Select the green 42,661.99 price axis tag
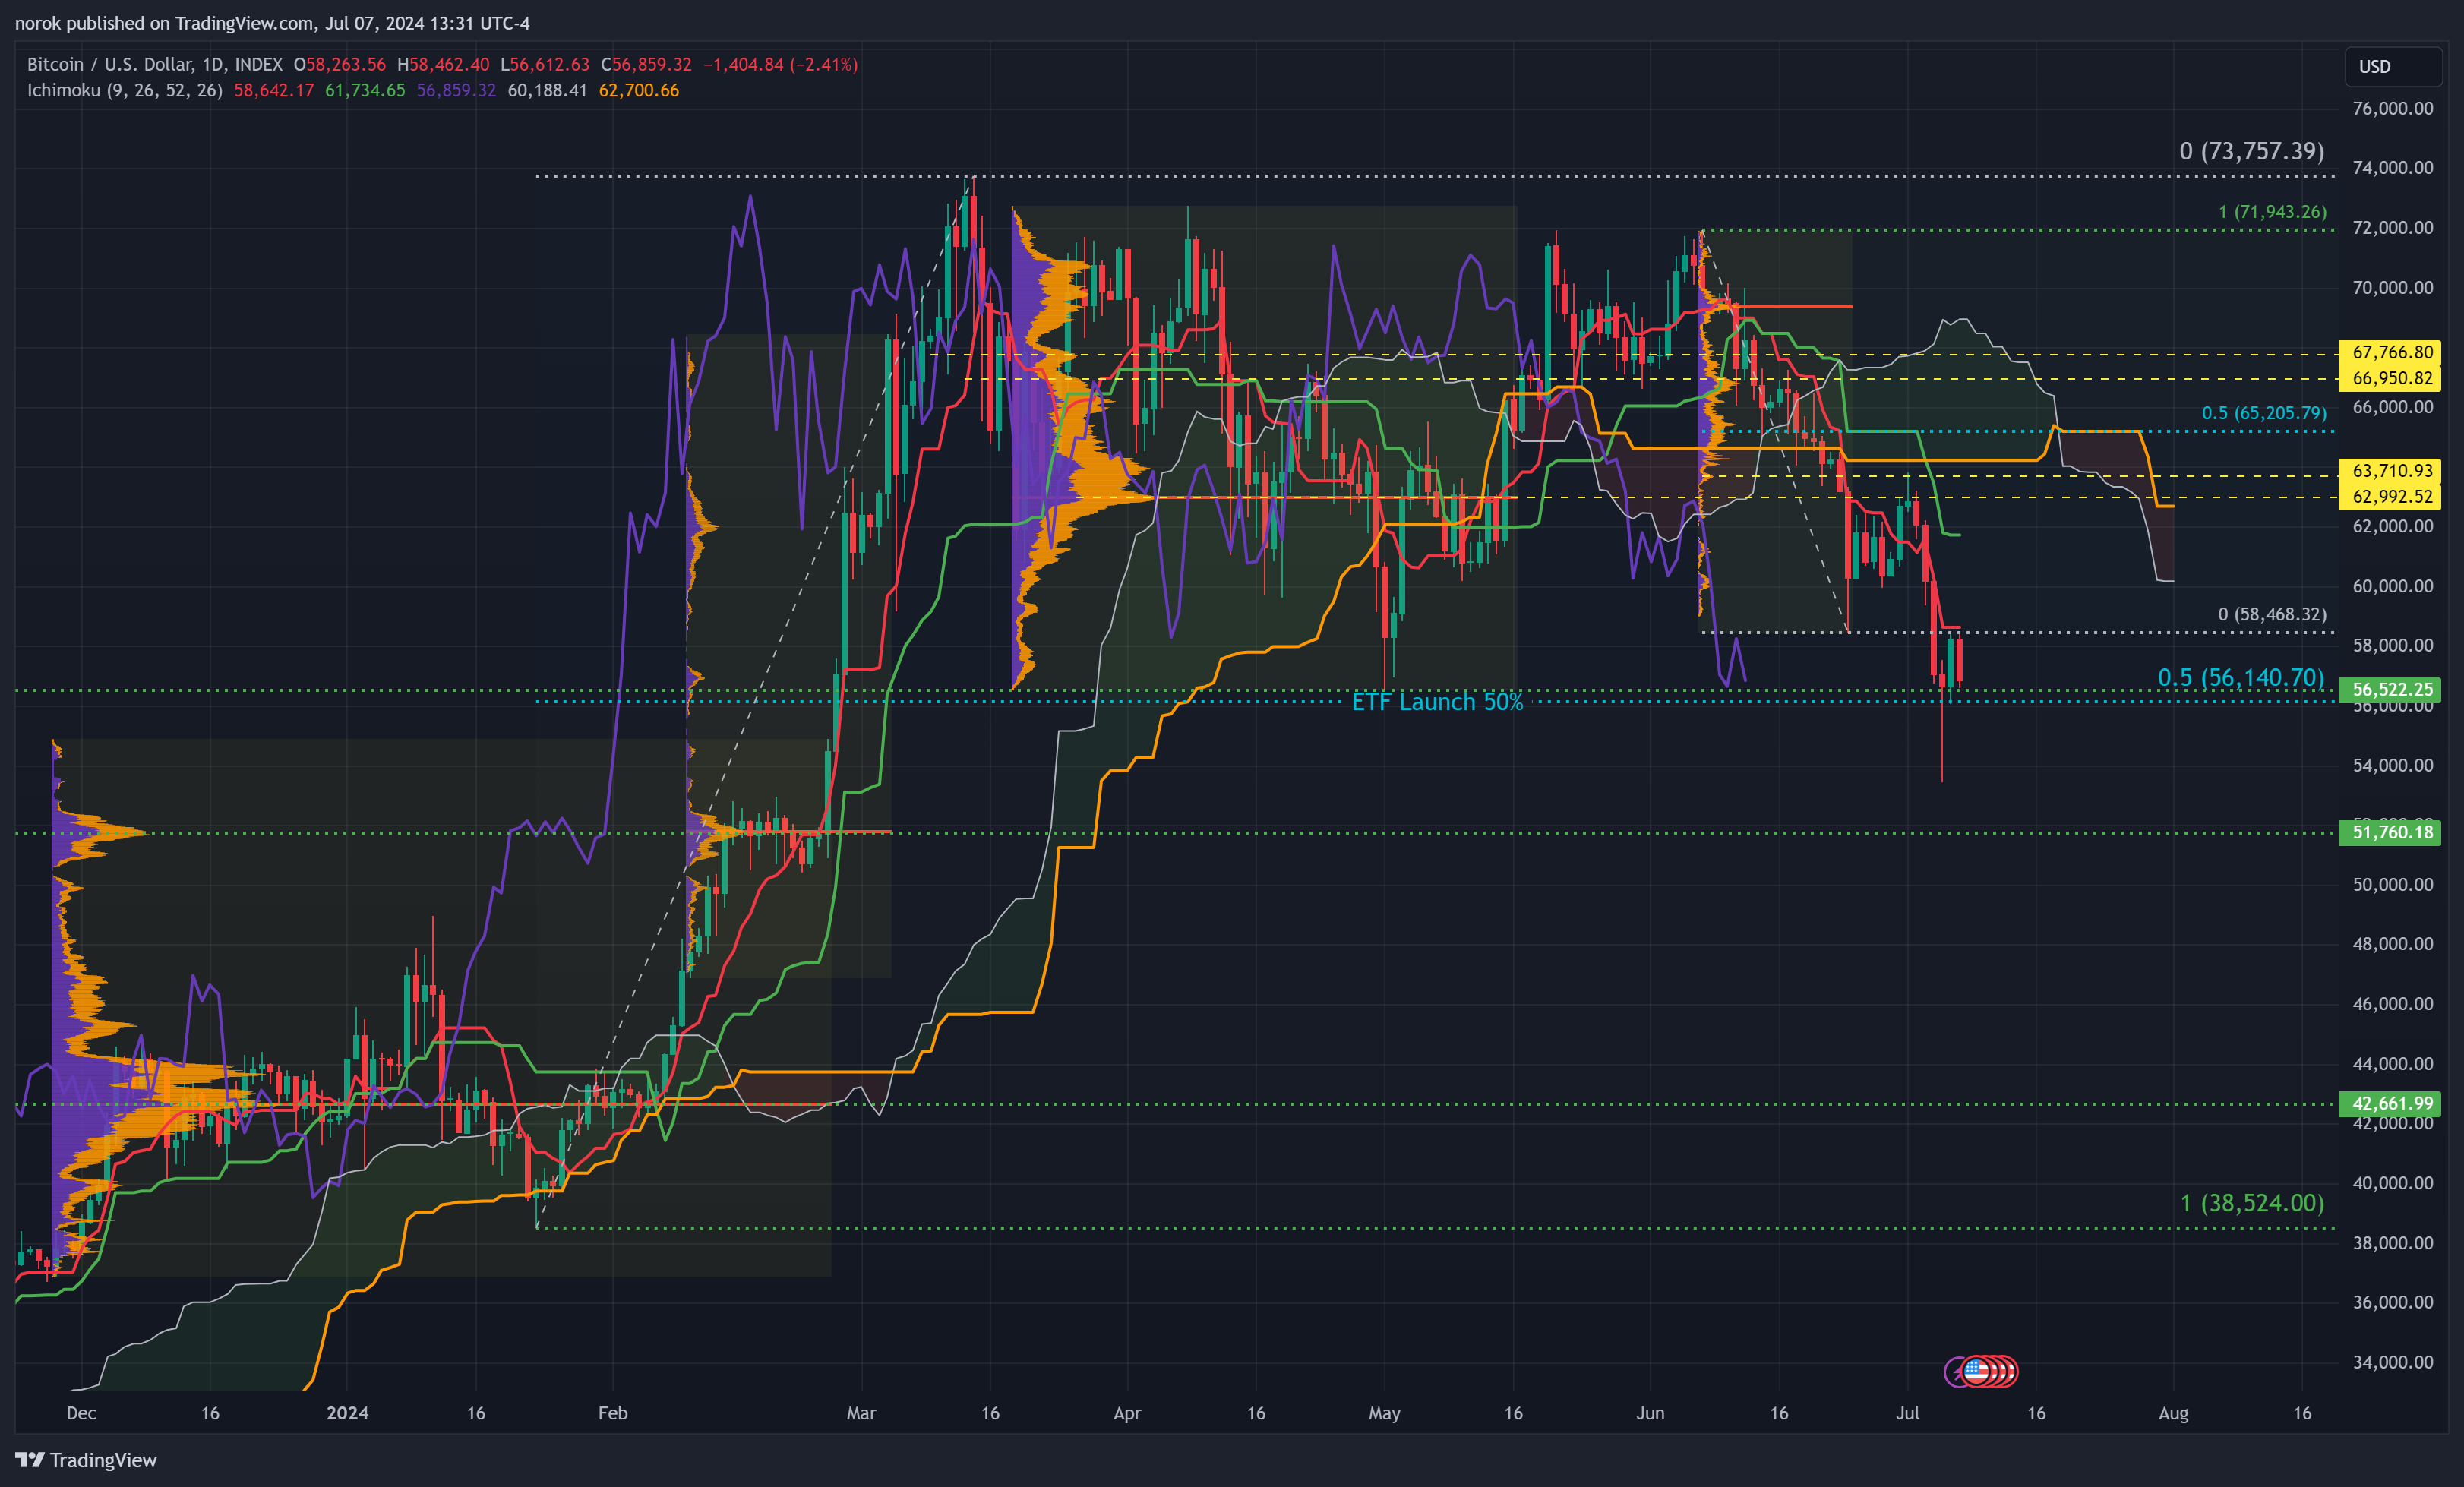 [x=2391, y=1103]
